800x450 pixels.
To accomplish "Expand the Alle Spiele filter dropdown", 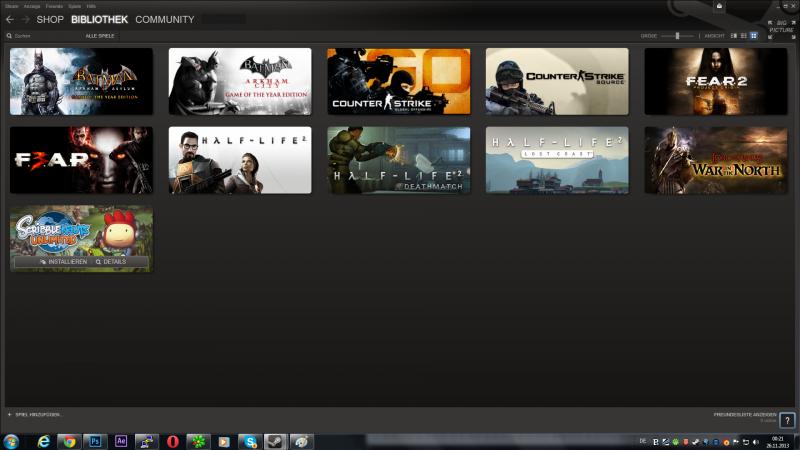I will click(100, 36).
